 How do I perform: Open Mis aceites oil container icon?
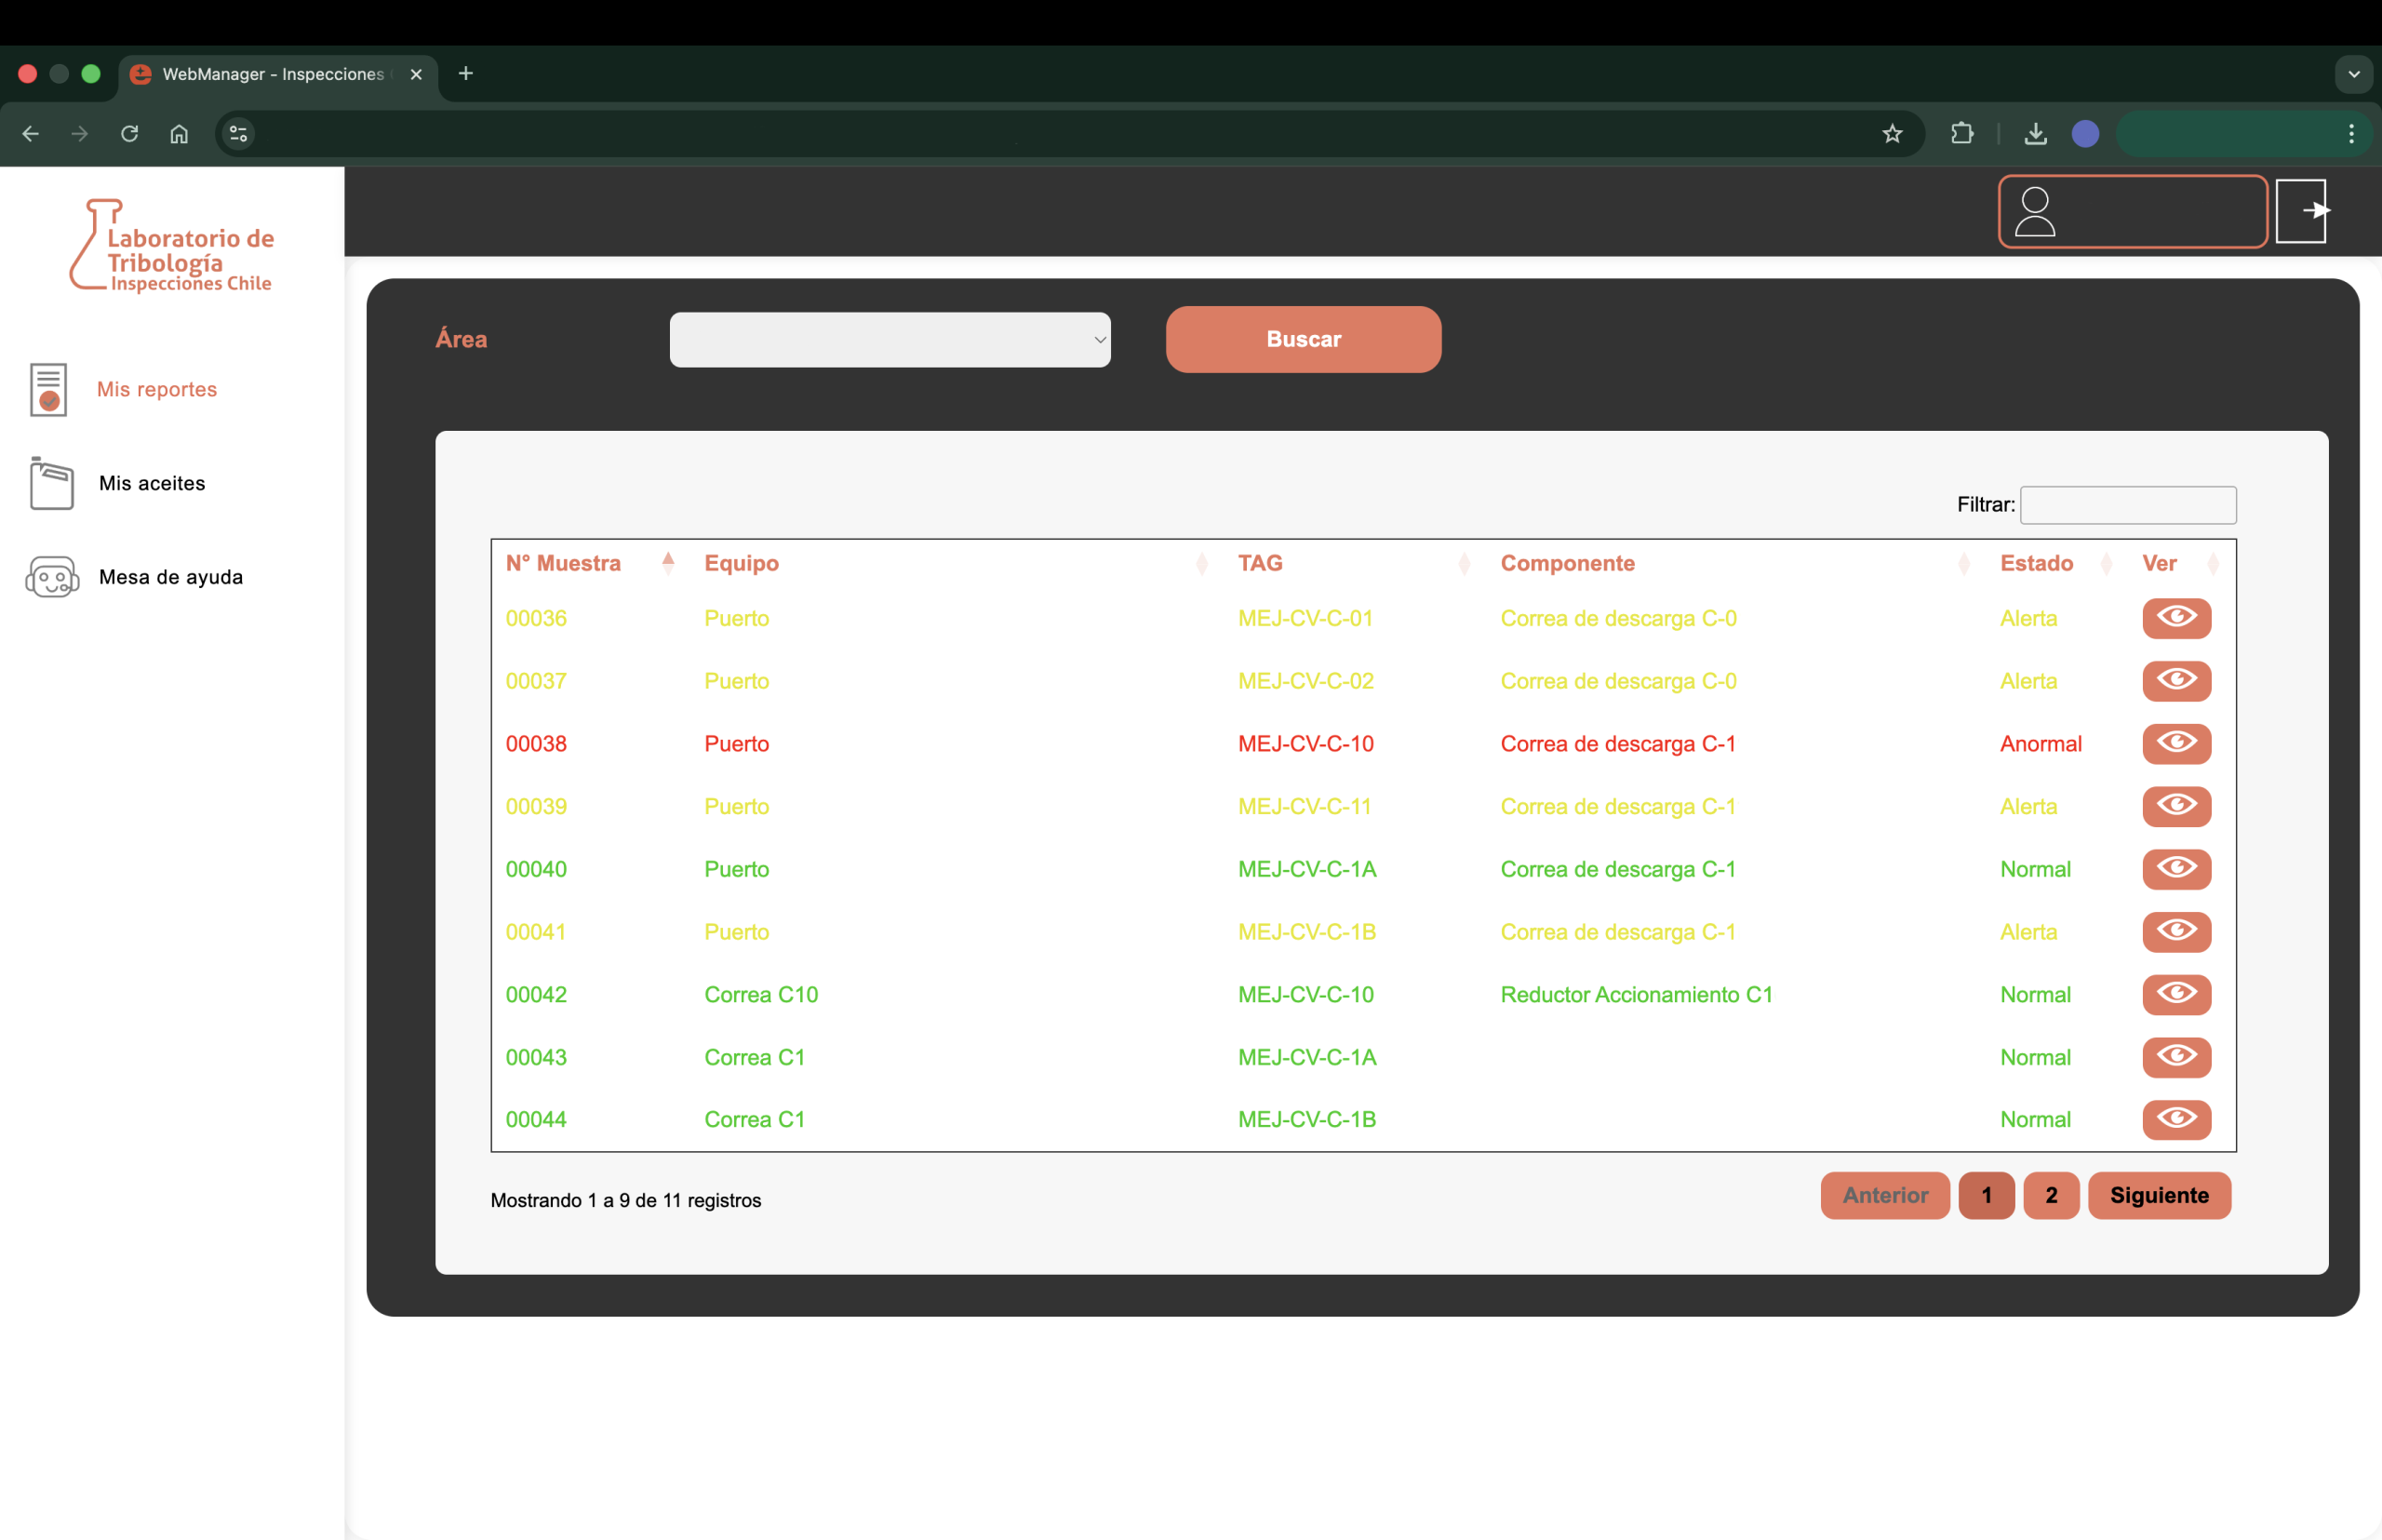tap(51, 483)
